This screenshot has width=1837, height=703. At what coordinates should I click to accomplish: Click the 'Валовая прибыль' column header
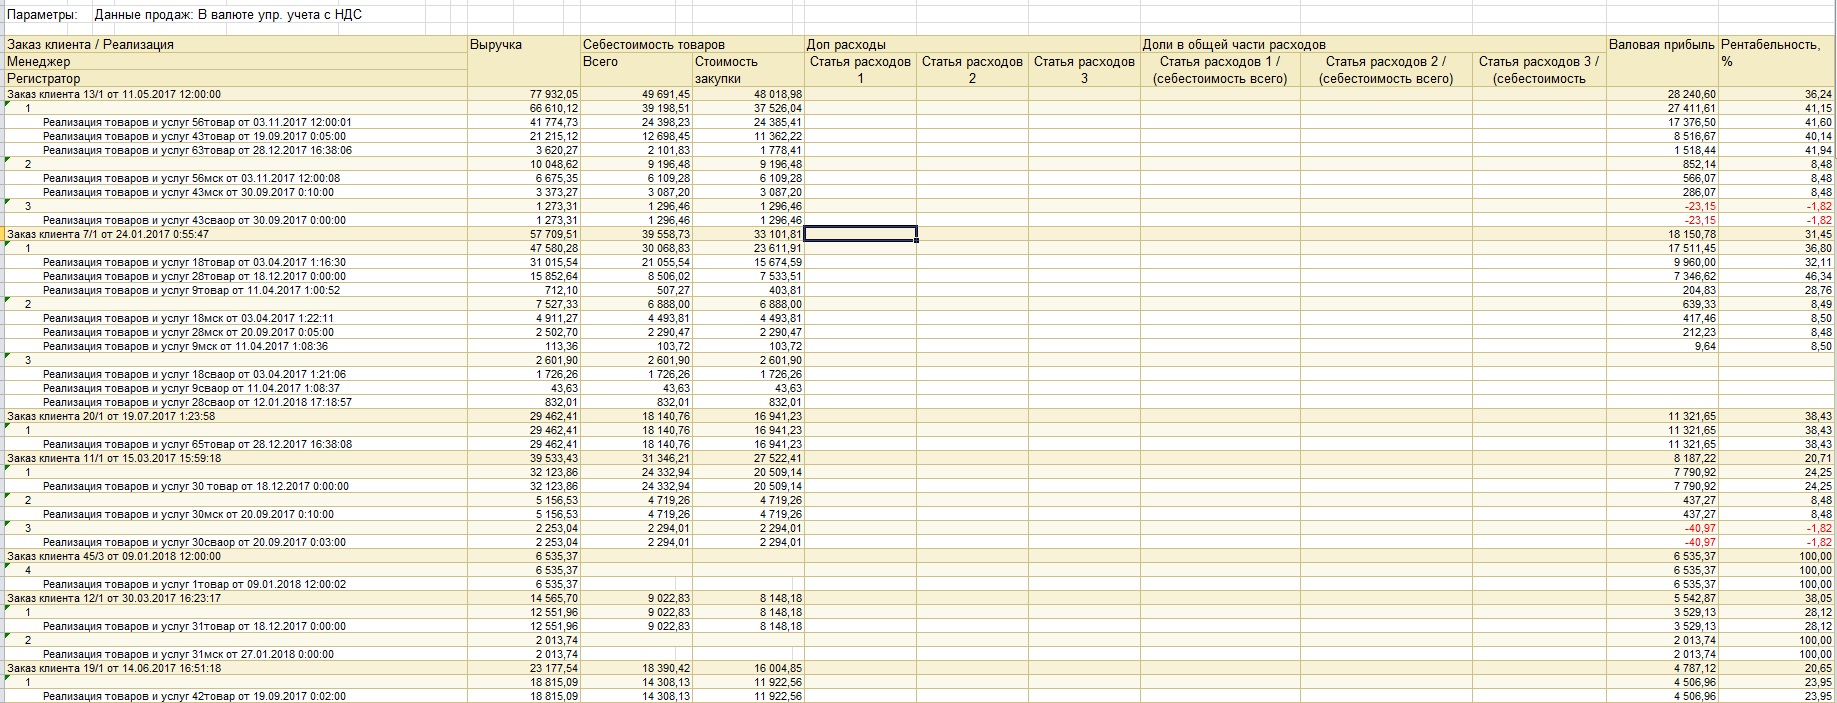pyautogui.click(x=1661, y=45)
